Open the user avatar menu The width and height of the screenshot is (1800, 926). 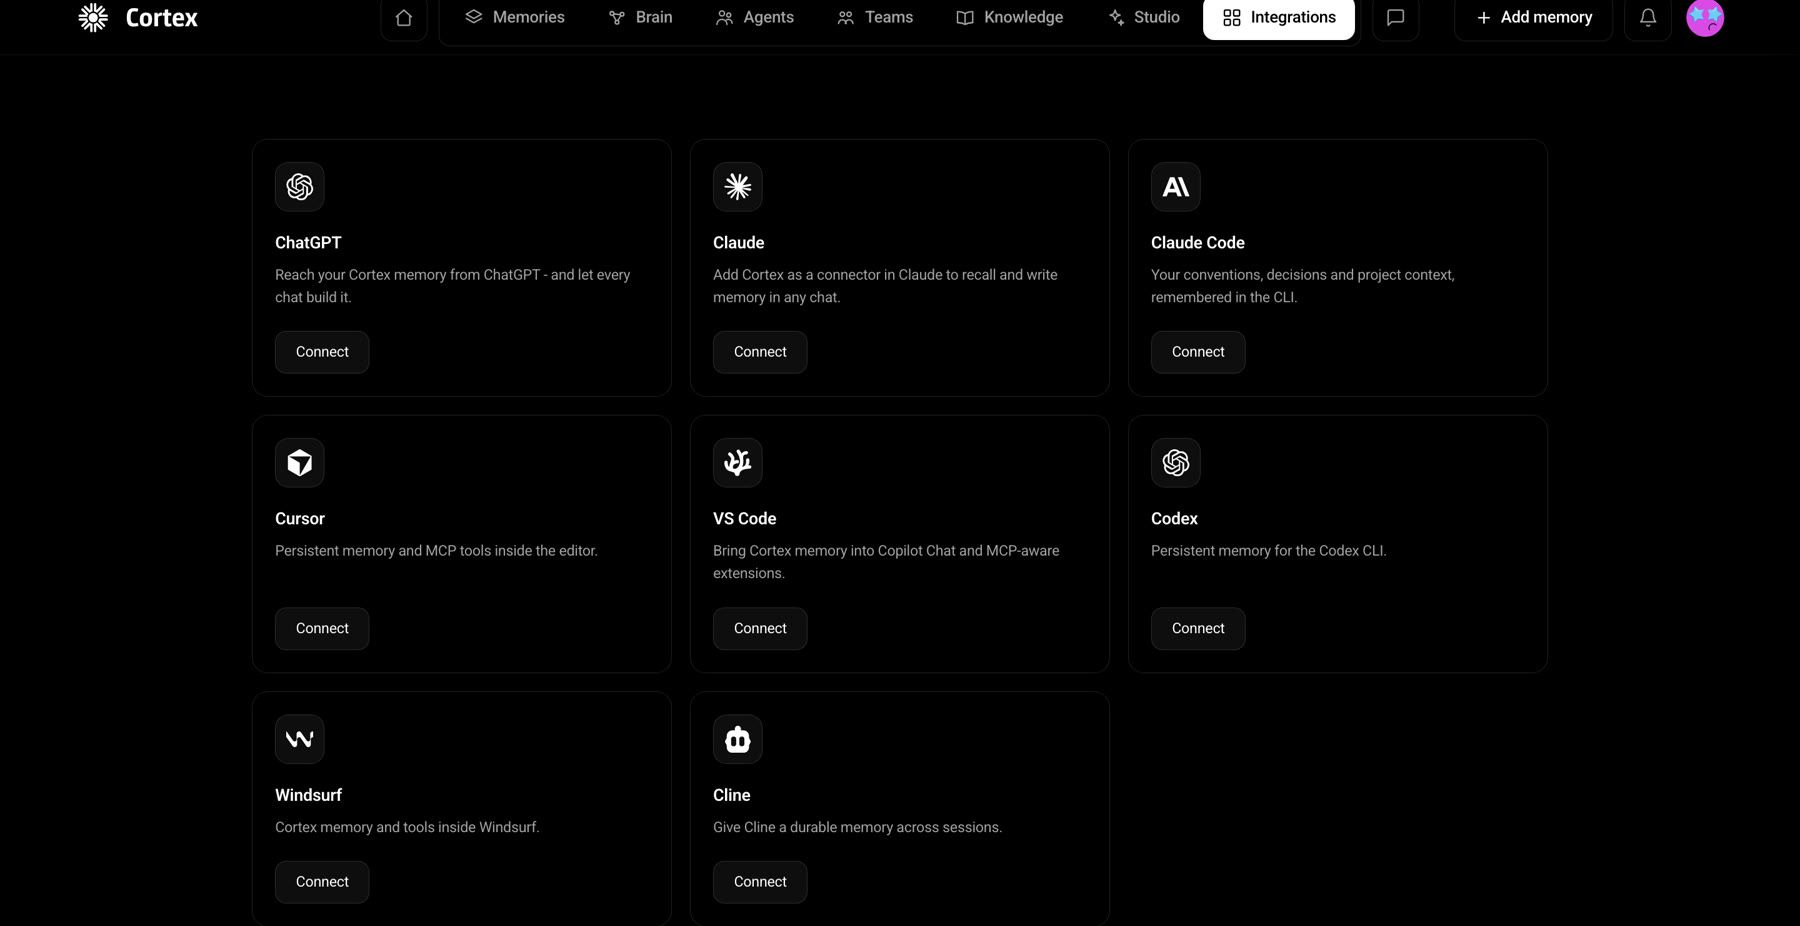(x=1705, y=18)
